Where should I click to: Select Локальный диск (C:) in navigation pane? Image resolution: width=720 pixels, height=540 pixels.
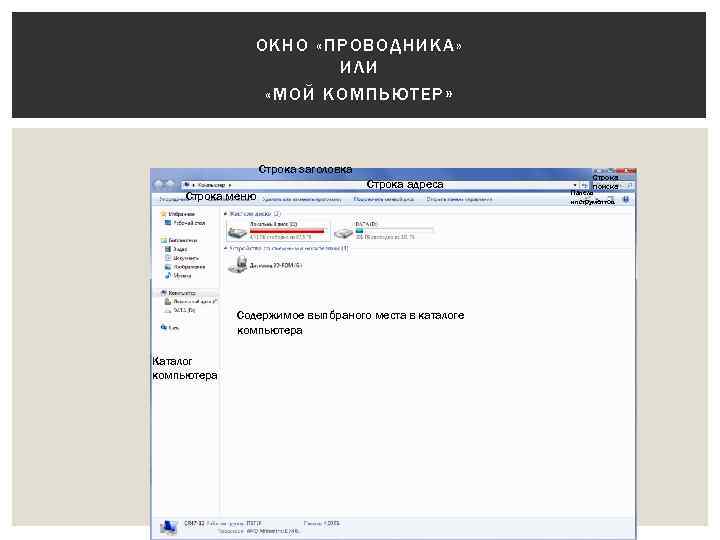[x=191, y=302]
